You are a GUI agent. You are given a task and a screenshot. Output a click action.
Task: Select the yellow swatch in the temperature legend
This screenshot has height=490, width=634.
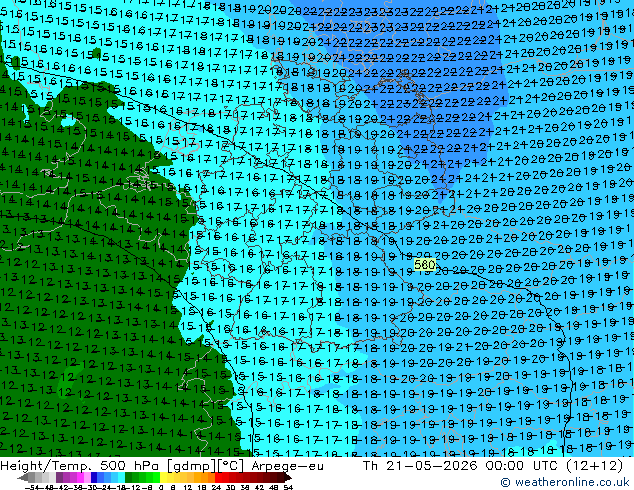coord(163,477)
